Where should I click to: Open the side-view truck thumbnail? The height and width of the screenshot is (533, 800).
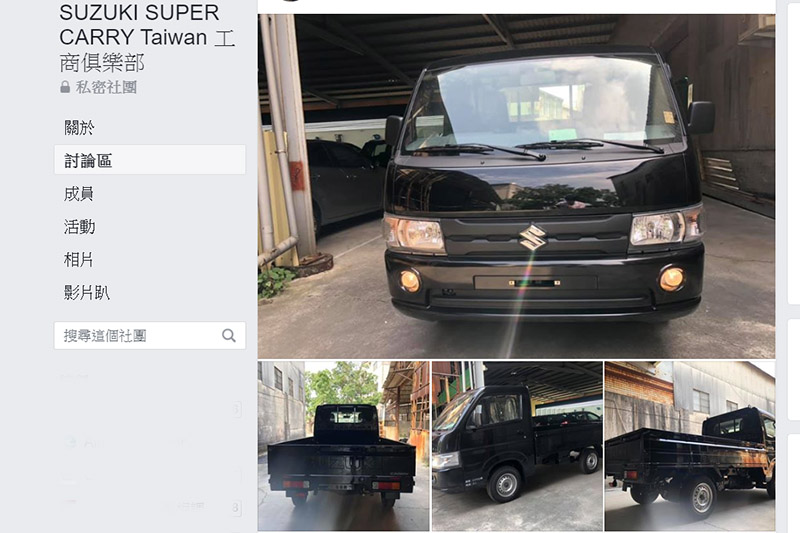tap(517, 446)
